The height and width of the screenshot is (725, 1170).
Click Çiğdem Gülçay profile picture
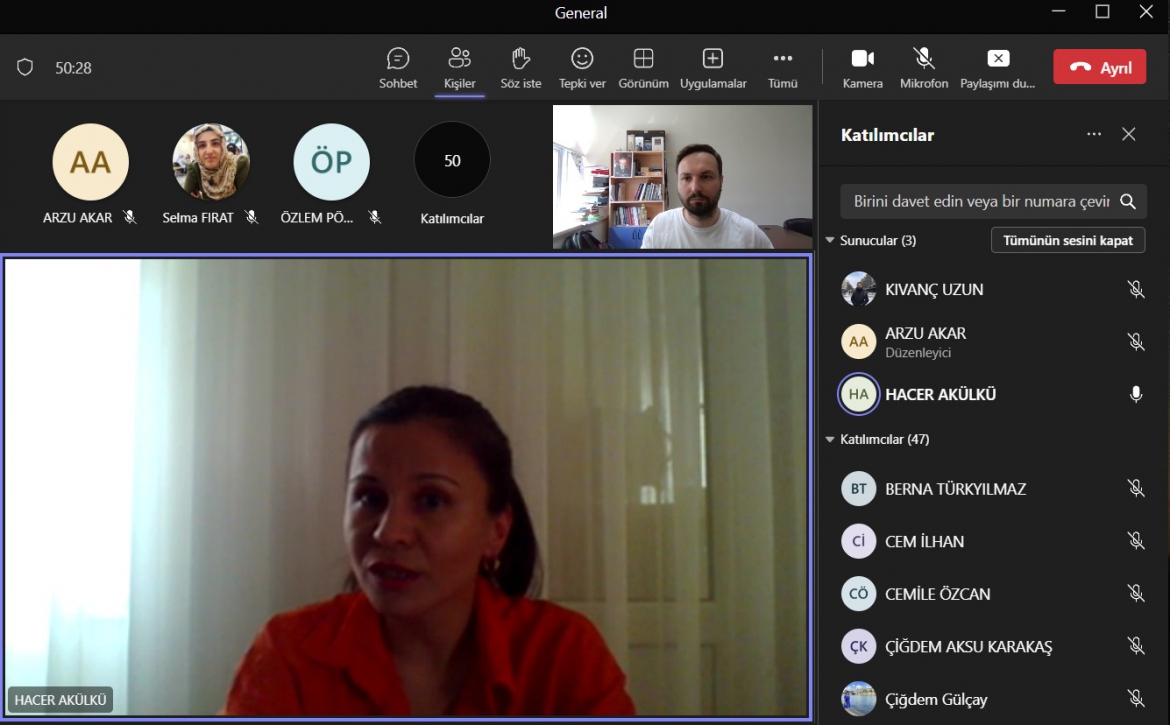pyautogui.click(x=858, y=699)
